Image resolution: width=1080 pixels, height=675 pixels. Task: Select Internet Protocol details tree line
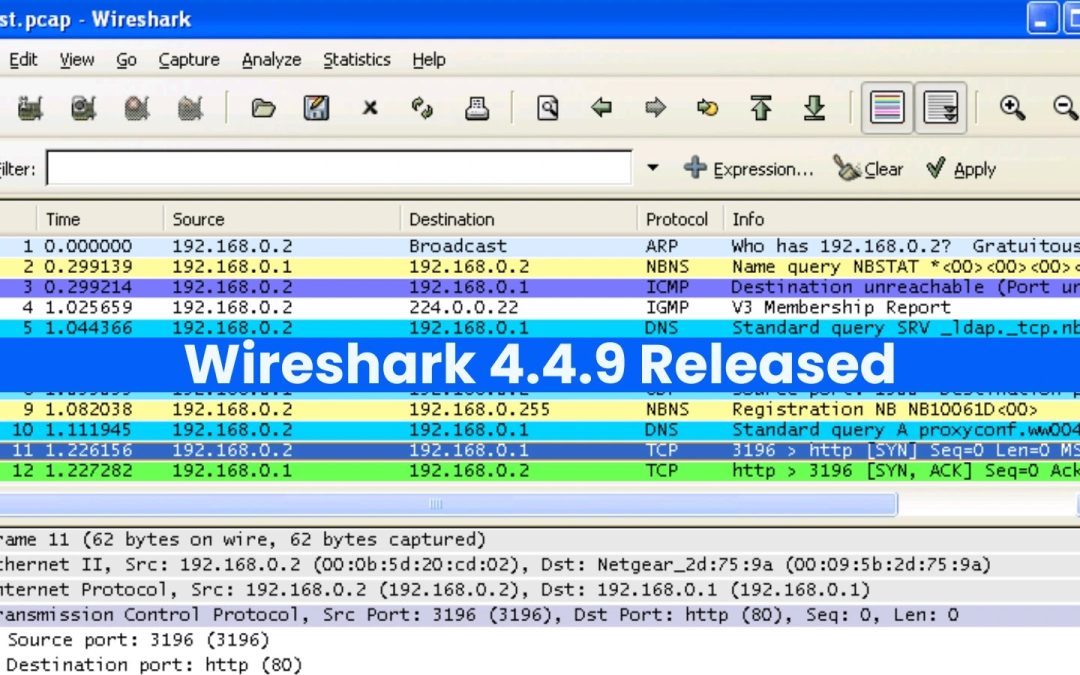tap(540, 590)
